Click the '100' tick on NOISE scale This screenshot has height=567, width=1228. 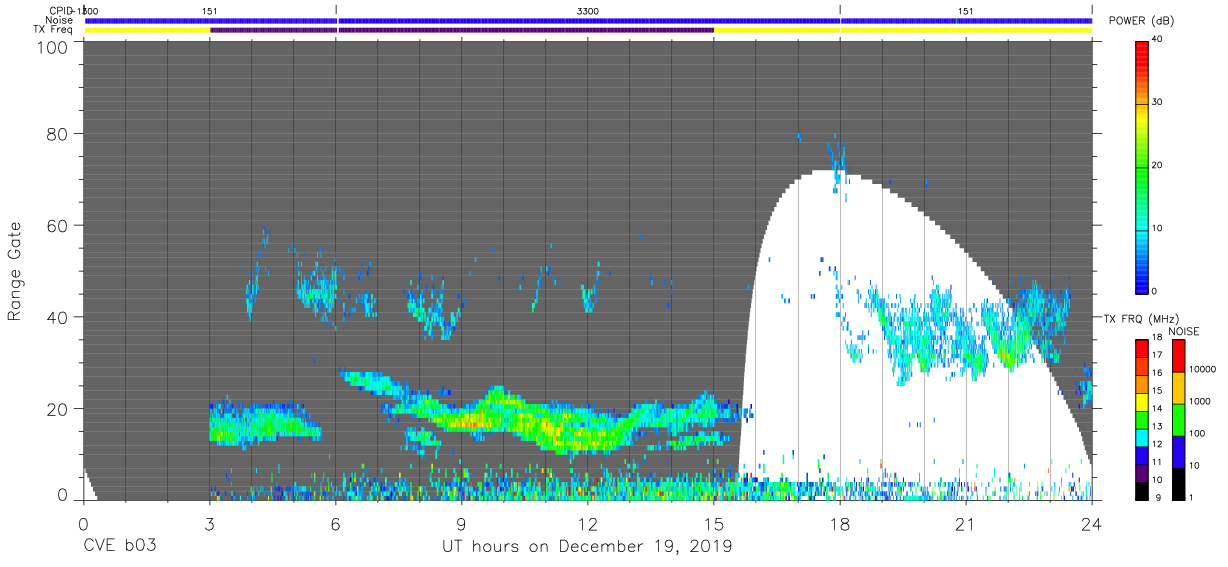(1198, 433)
